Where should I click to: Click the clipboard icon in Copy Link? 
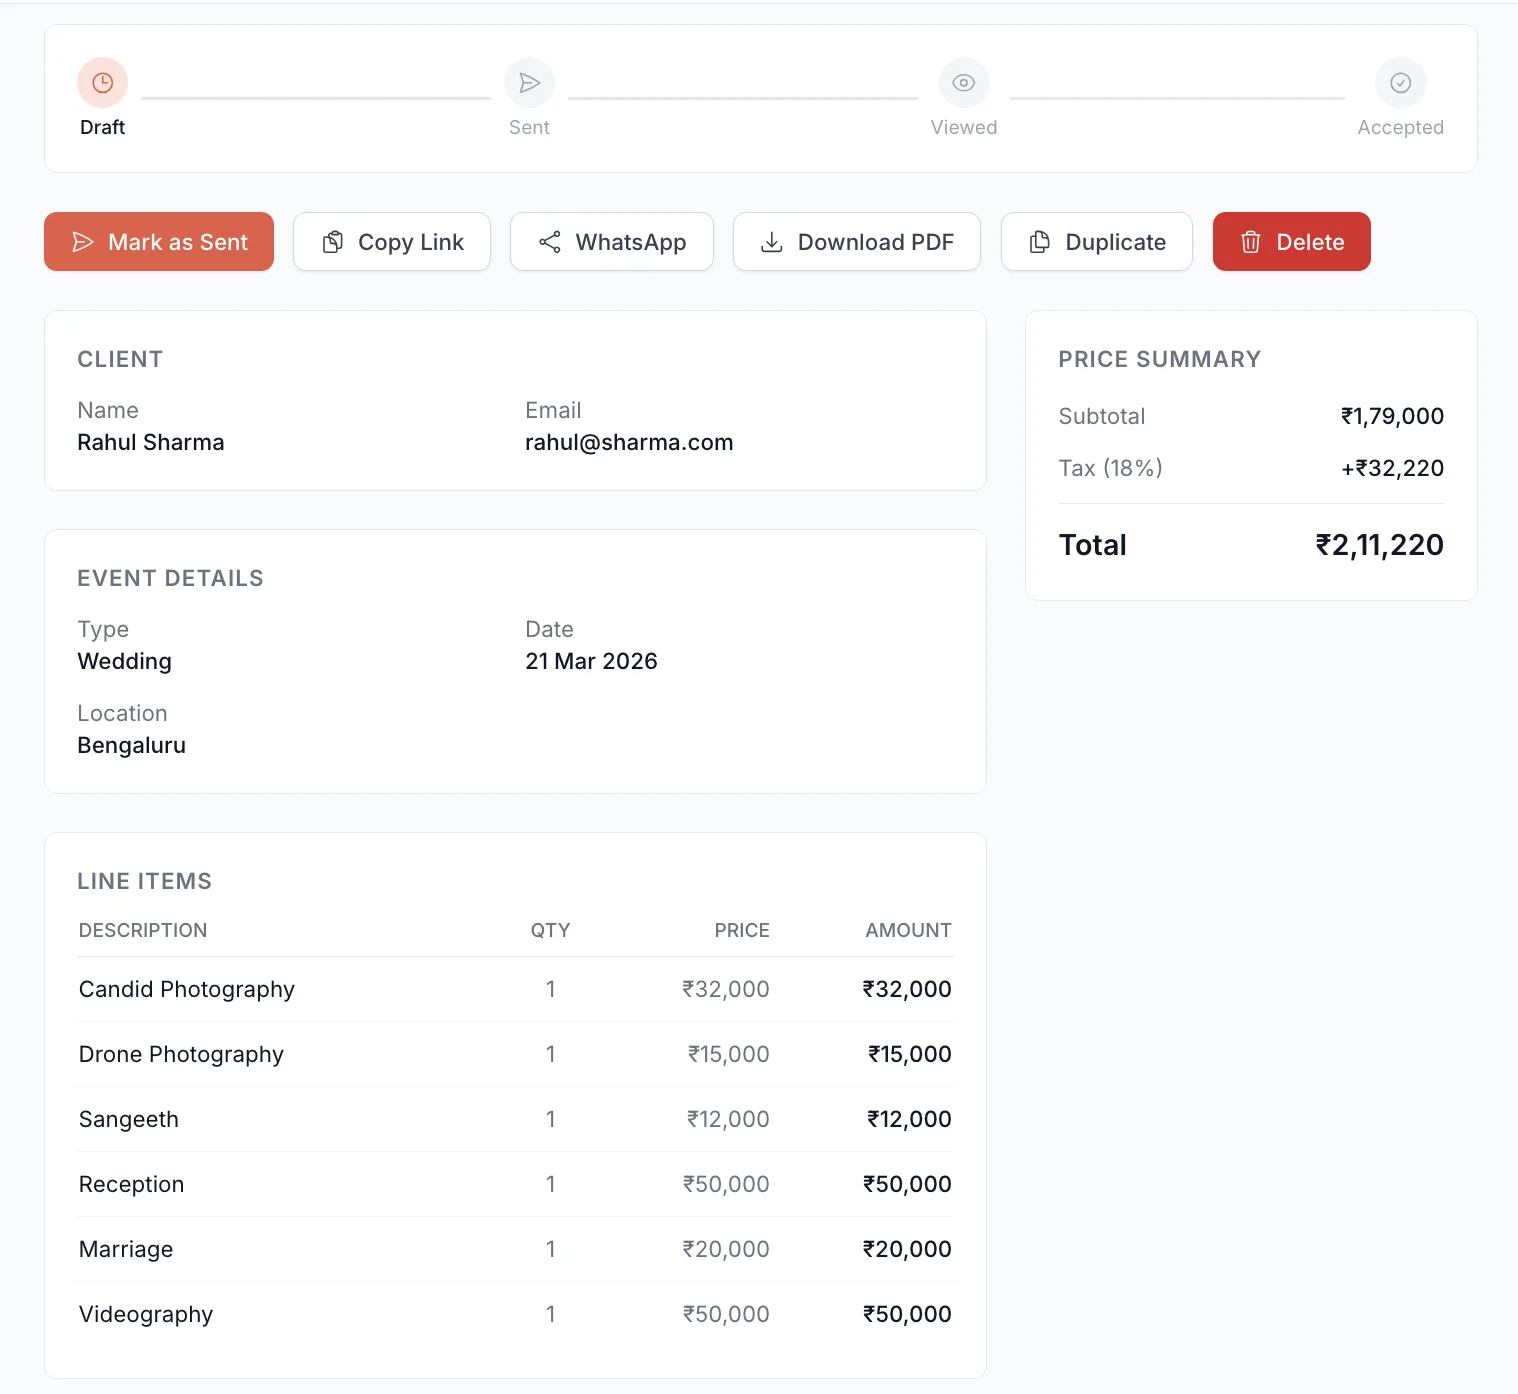point(333,242)
